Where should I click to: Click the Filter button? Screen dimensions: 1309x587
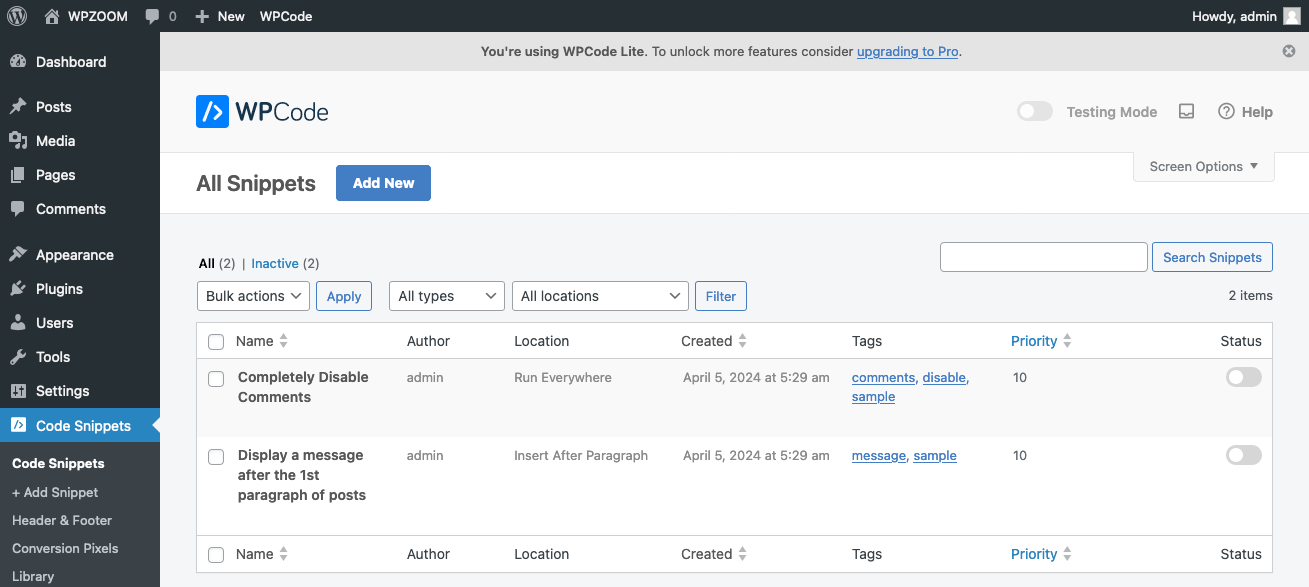coord(721,296)
